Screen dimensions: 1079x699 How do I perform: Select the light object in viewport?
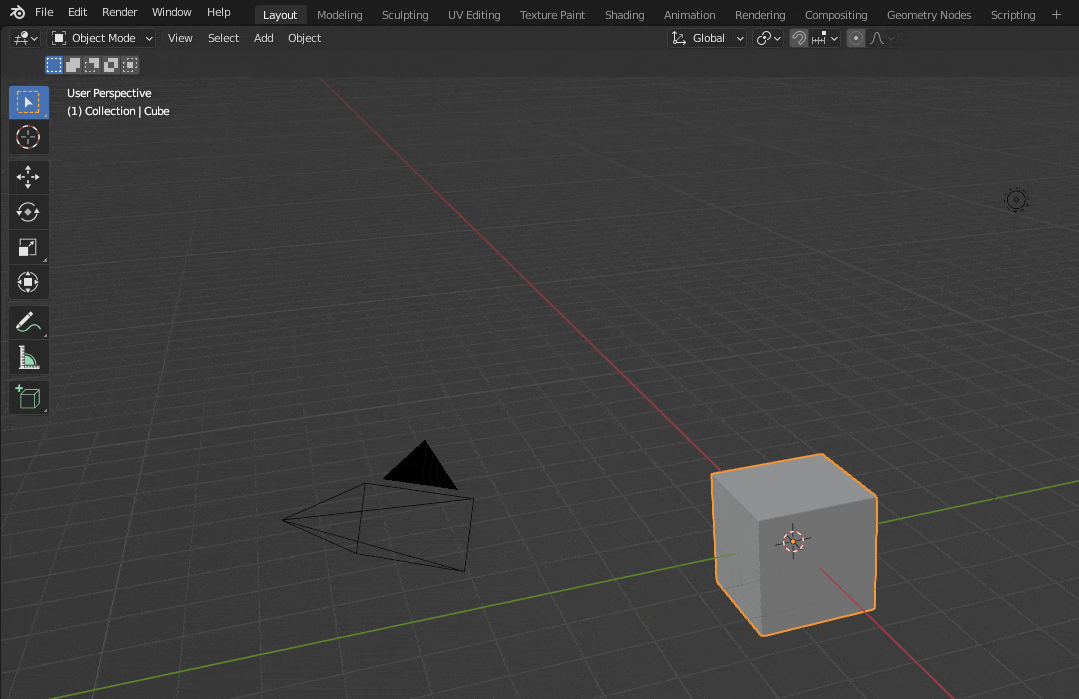pyautogui.click(x=1016, y=200)
